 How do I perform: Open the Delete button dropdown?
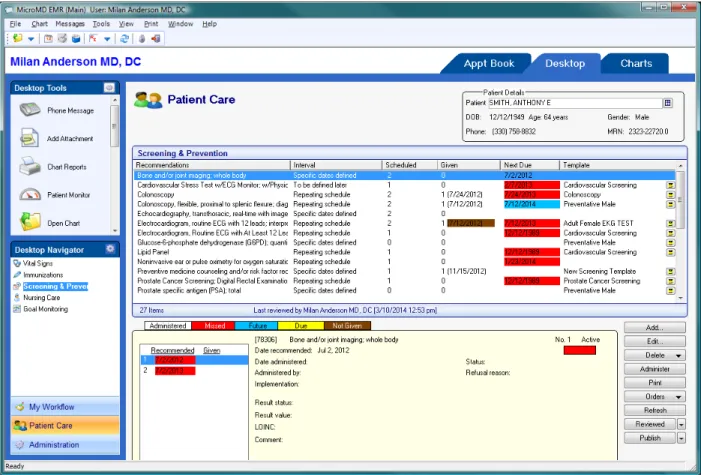(x=678, y=356)
